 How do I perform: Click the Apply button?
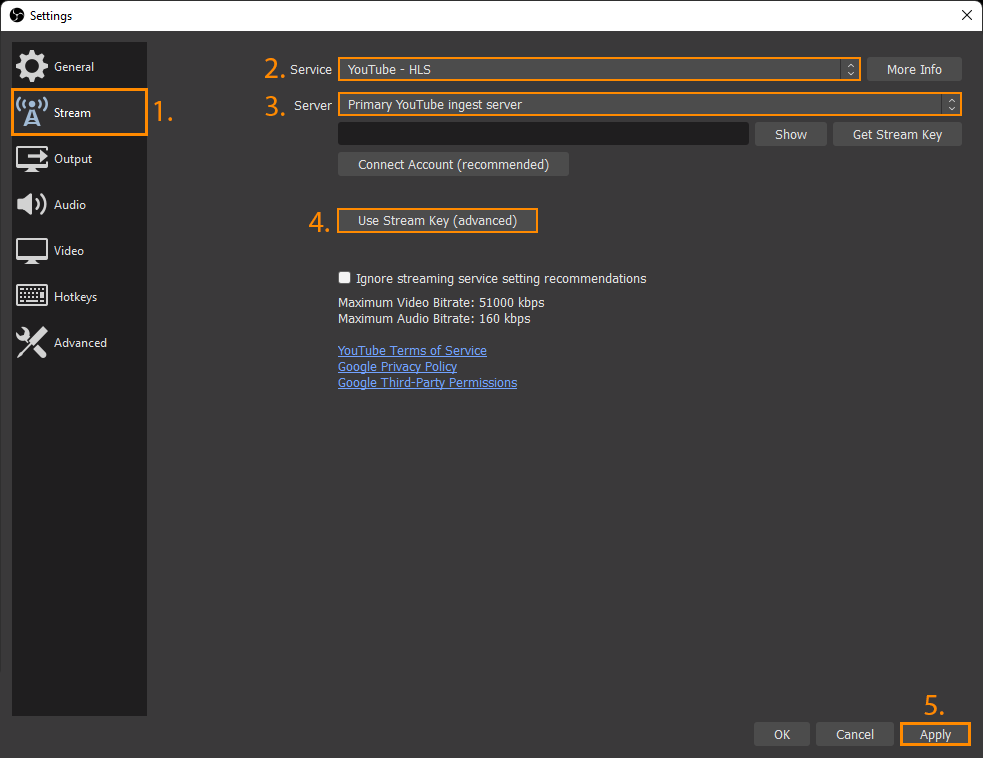click(935, 734)
